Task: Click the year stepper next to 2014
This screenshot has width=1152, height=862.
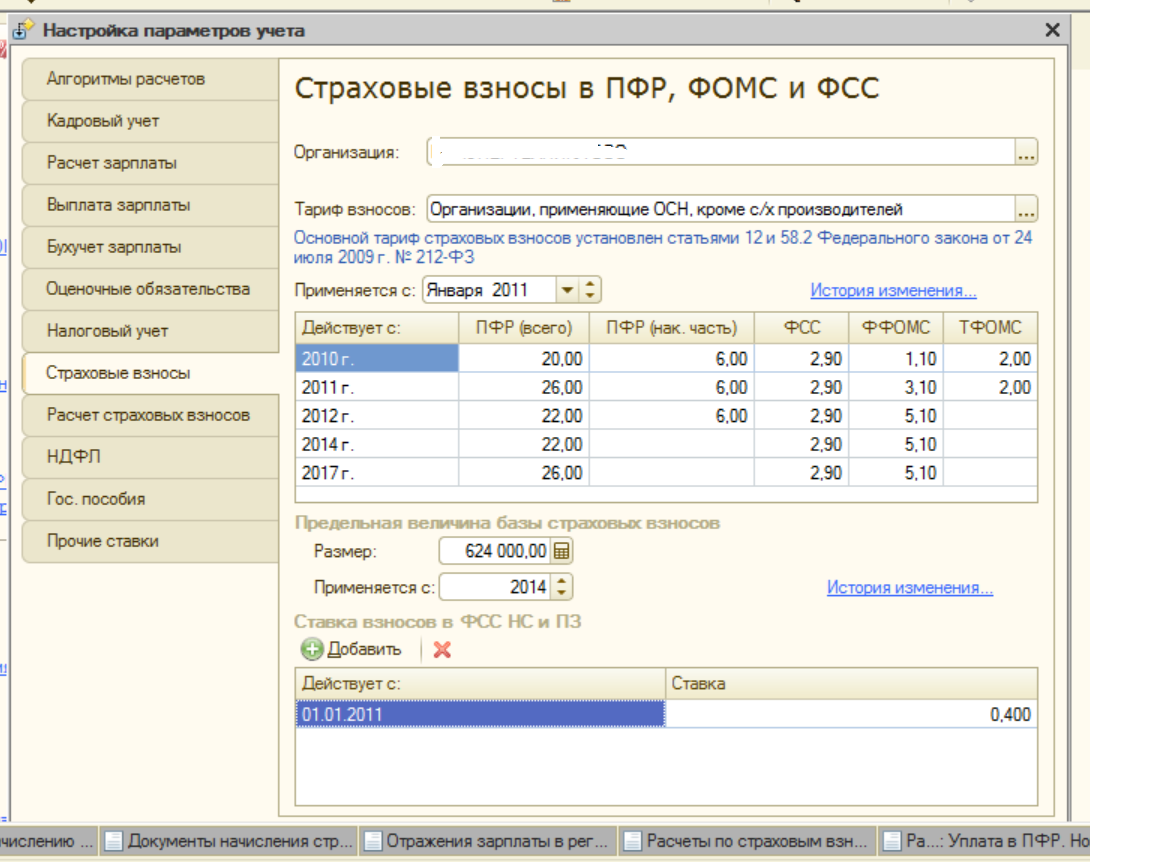Action: 562,587
